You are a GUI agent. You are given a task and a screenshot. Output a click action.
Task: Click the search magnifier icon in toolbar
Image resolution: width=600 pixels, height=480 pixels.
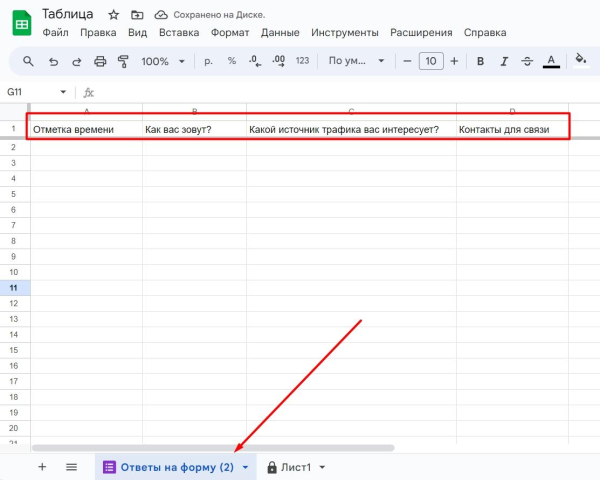tap(27, 61)
